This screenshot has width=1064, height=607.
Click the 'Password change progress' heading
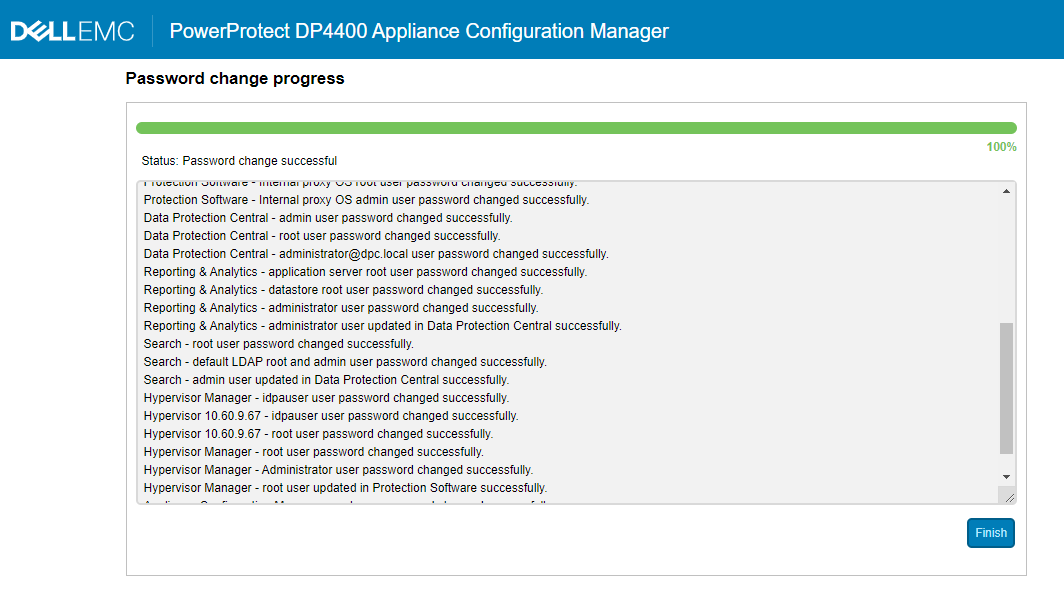click(234, 78)
